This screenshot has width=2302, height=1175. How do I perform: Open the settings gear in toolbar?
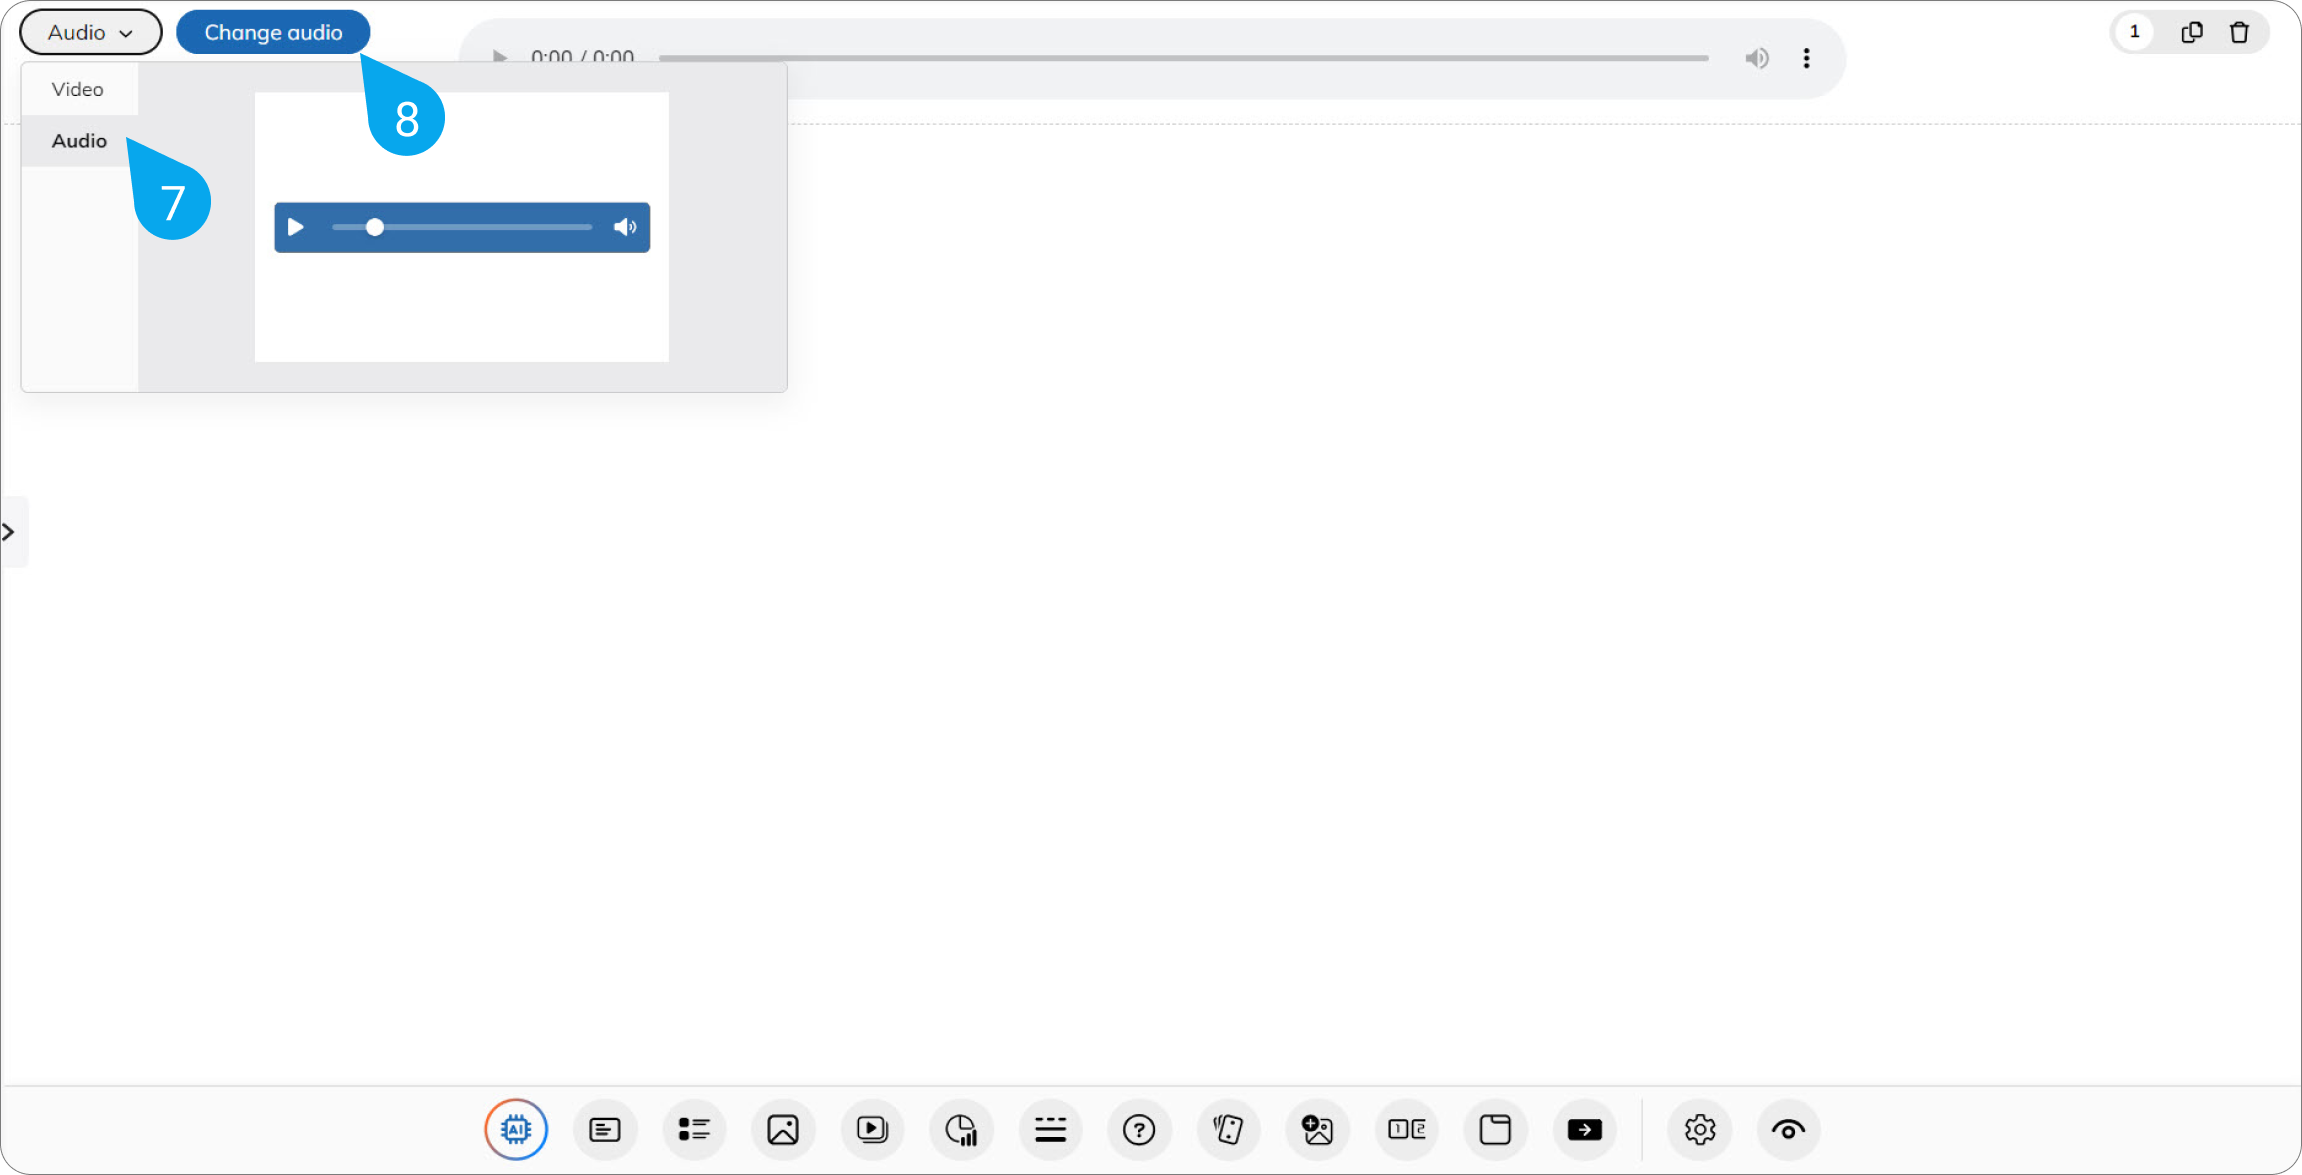click(x=1700, y=1130)
